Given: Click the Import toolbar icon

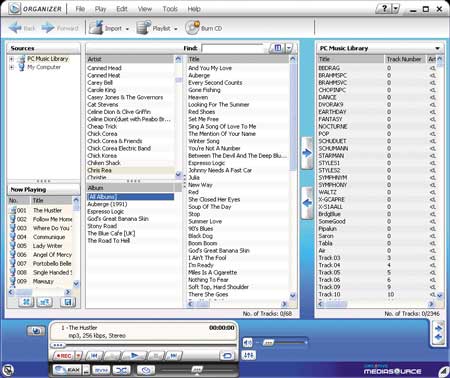Looking at the screenshot, I should click(x=96, y=28).
